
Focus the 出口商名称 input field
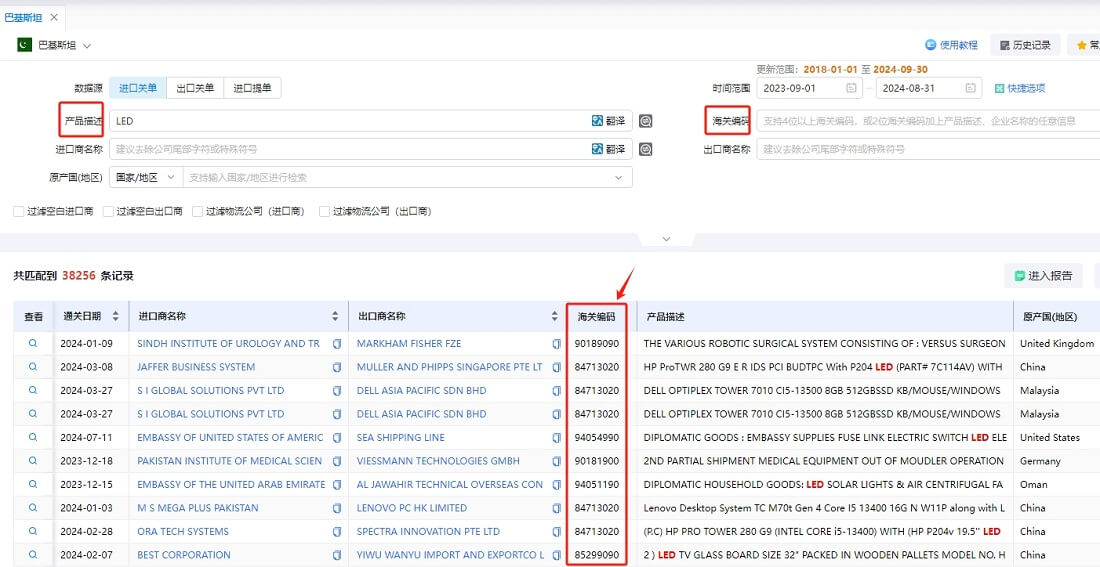[928, 149]
